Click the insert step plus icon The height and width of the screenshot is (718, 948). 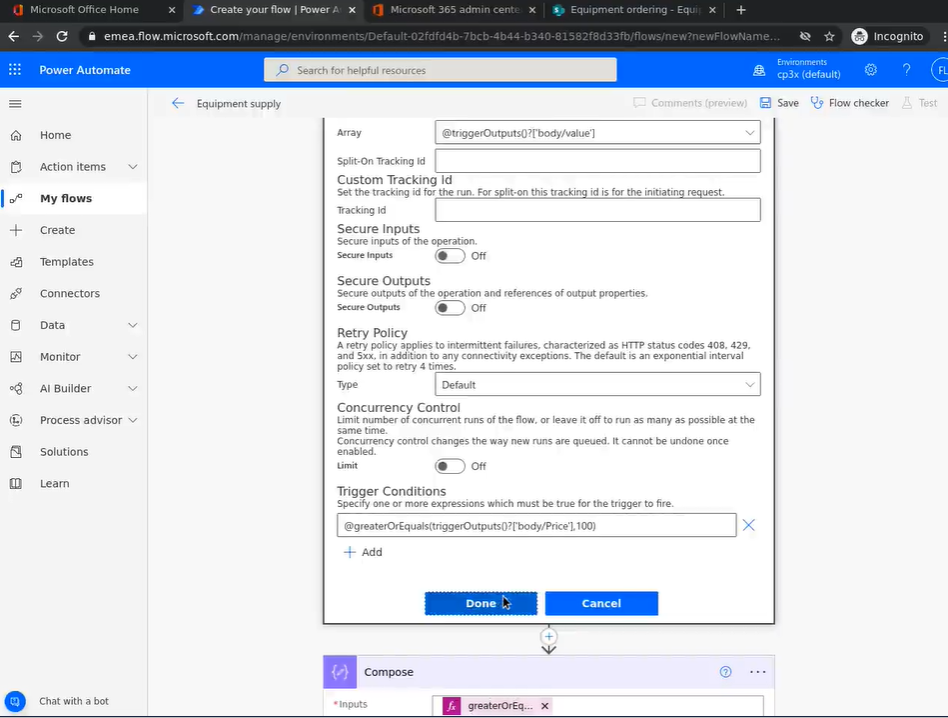(x=548, y=636)
